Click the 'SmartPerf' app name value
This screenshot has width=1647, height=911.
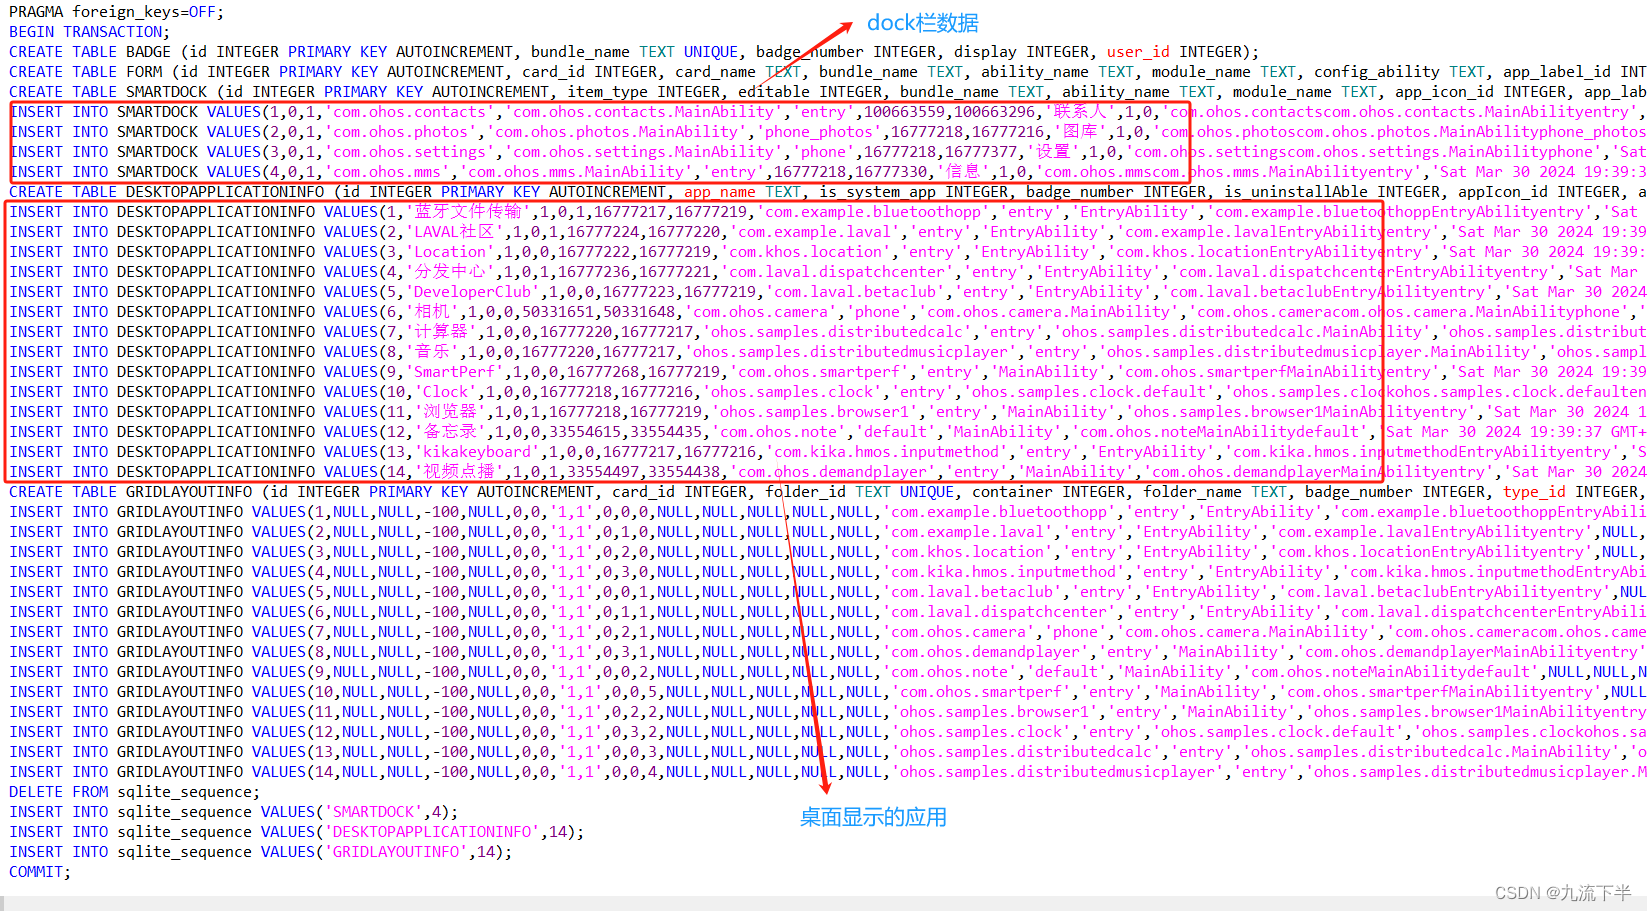pyautogui.click(x=454, y=372)
